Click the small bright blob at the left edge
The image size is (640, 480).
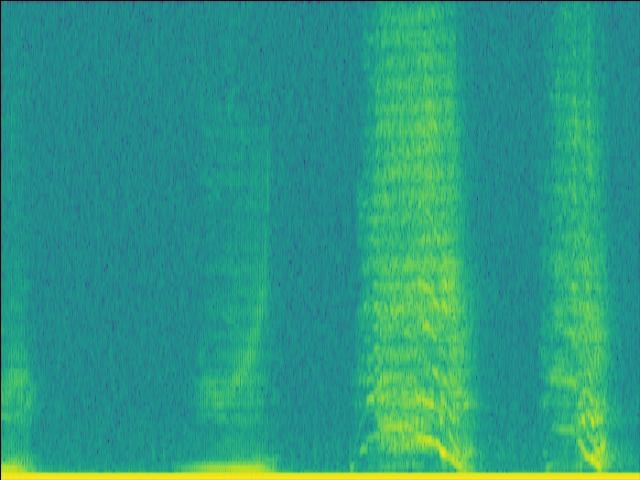point(14,395)
